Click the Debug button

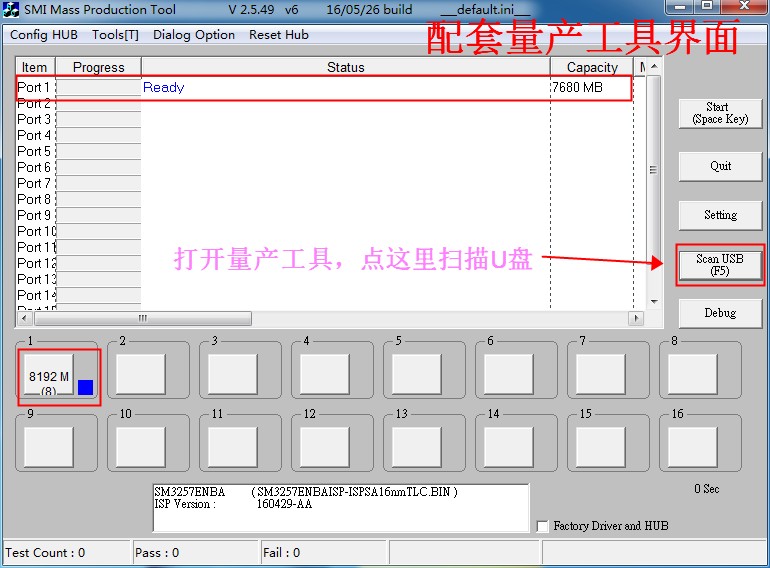tap(720, 313)
